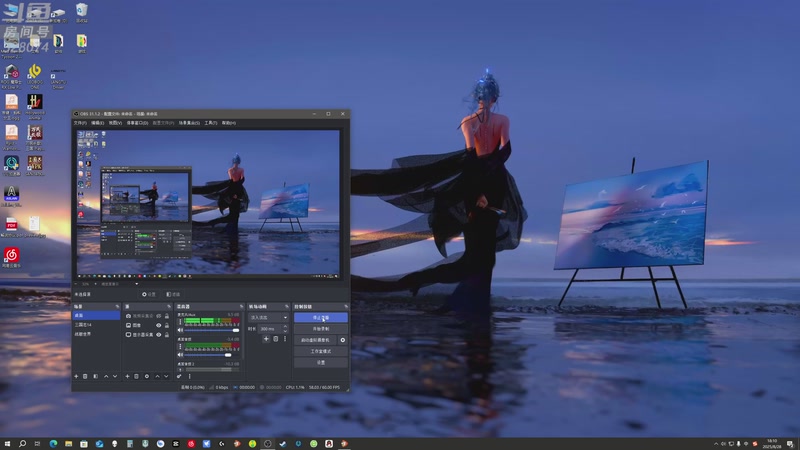Open the source toolbar filters button
800x450 pixels.
(x=173, y=294)
